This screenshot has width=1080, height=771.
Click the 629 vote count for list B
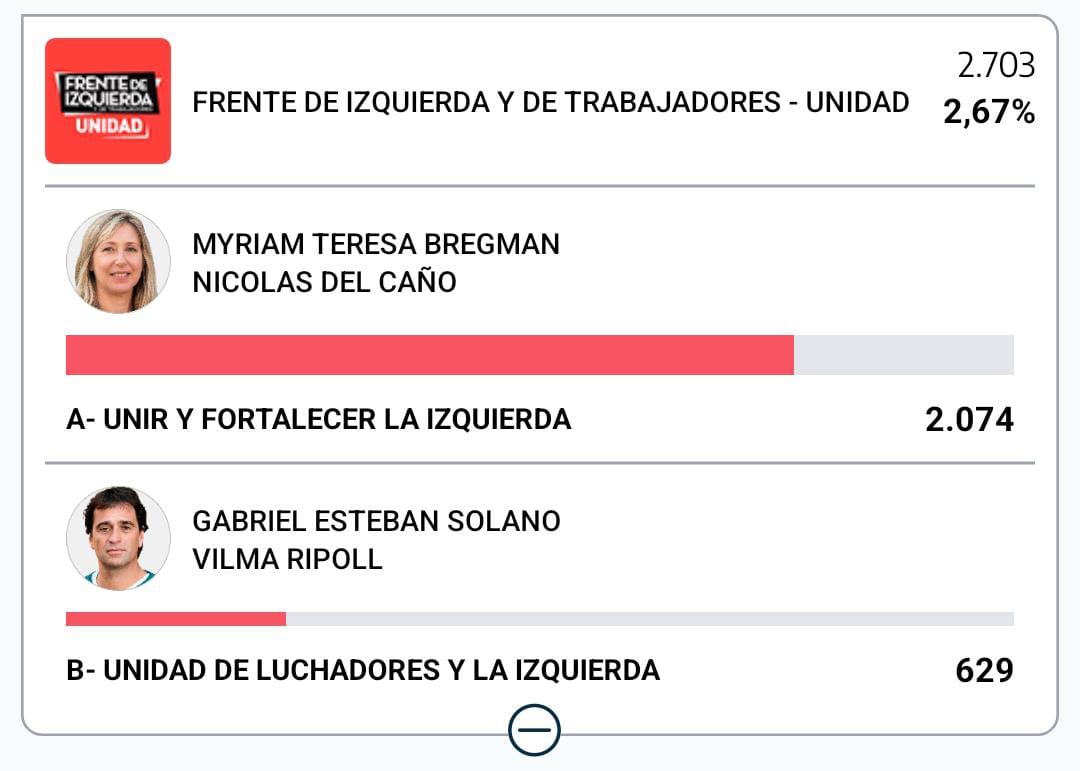pyautogui.click(x=984, y=670)
